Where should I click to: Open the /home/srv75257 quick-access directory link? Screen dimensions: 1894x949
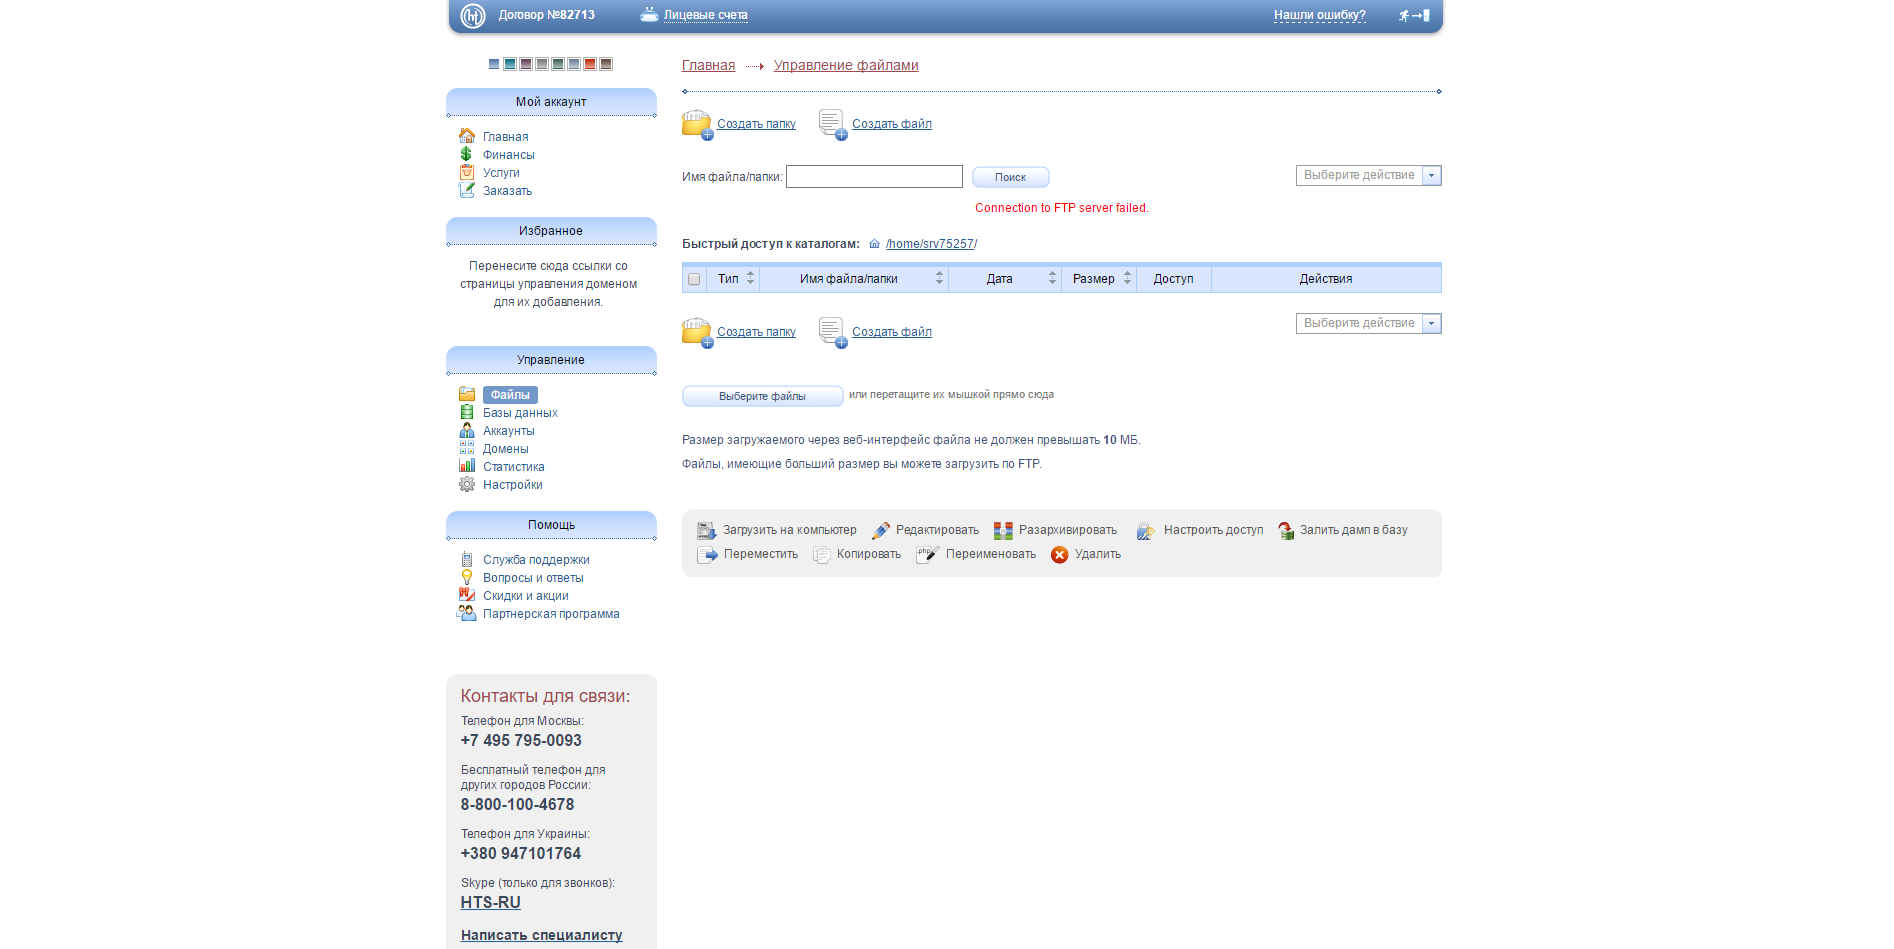coord(929,244)
